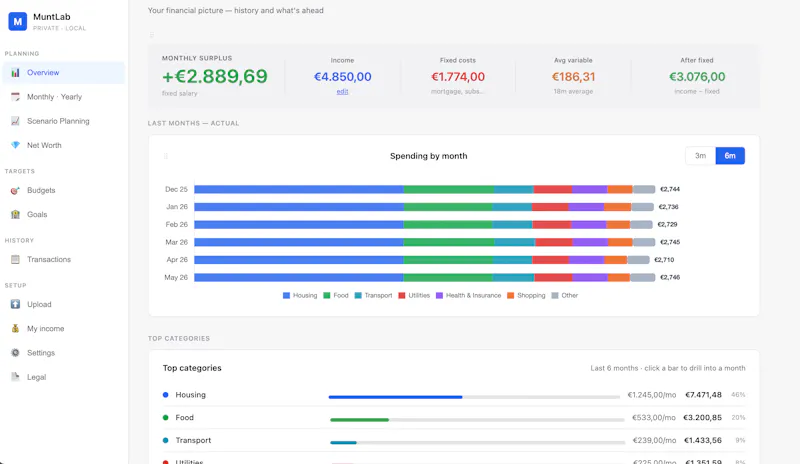This screenshot has width=800, height=464.
Task: Toggle Housing in the chart legend
Action: [300, 295]
